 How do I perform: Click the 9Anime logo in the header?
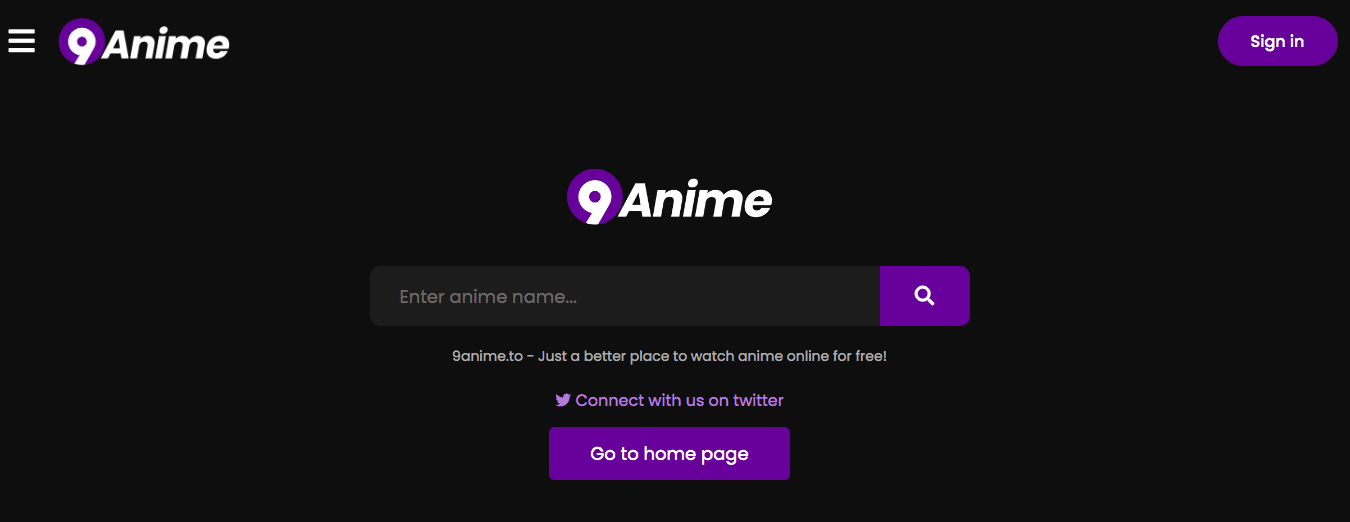144,42
